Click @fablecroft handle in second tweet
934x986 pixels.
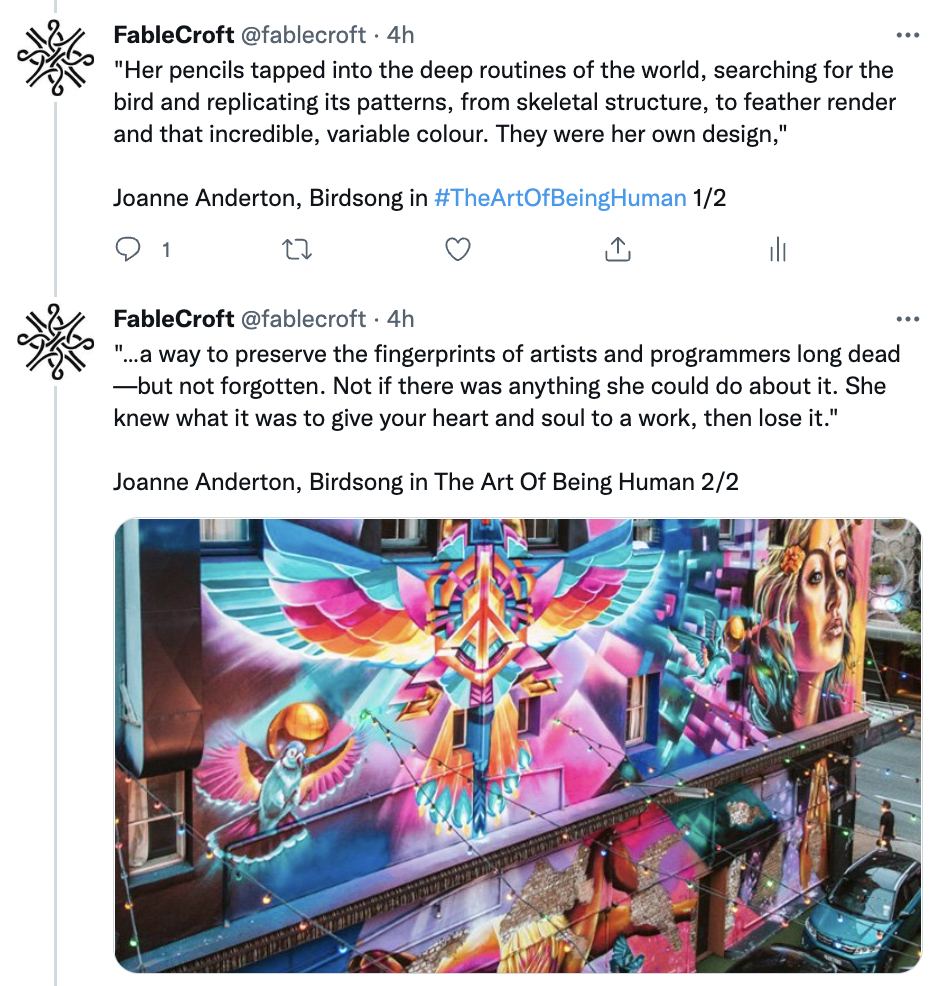point(303,319)
